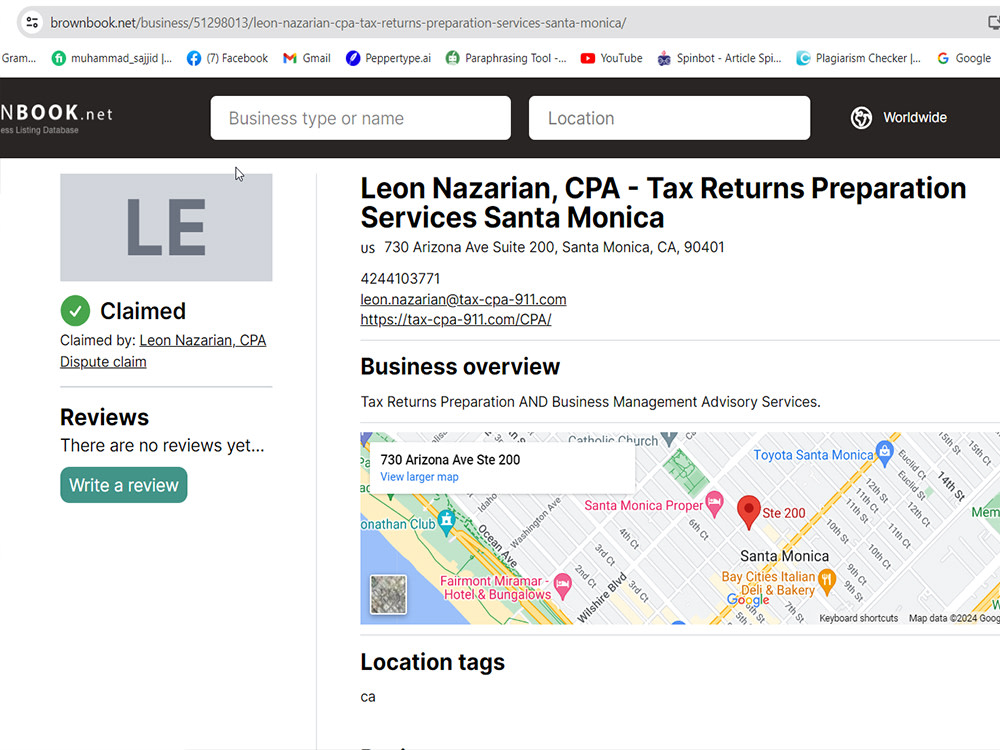Click the site info icon in address bar
1000x750 pixels.
pos(31,22)
